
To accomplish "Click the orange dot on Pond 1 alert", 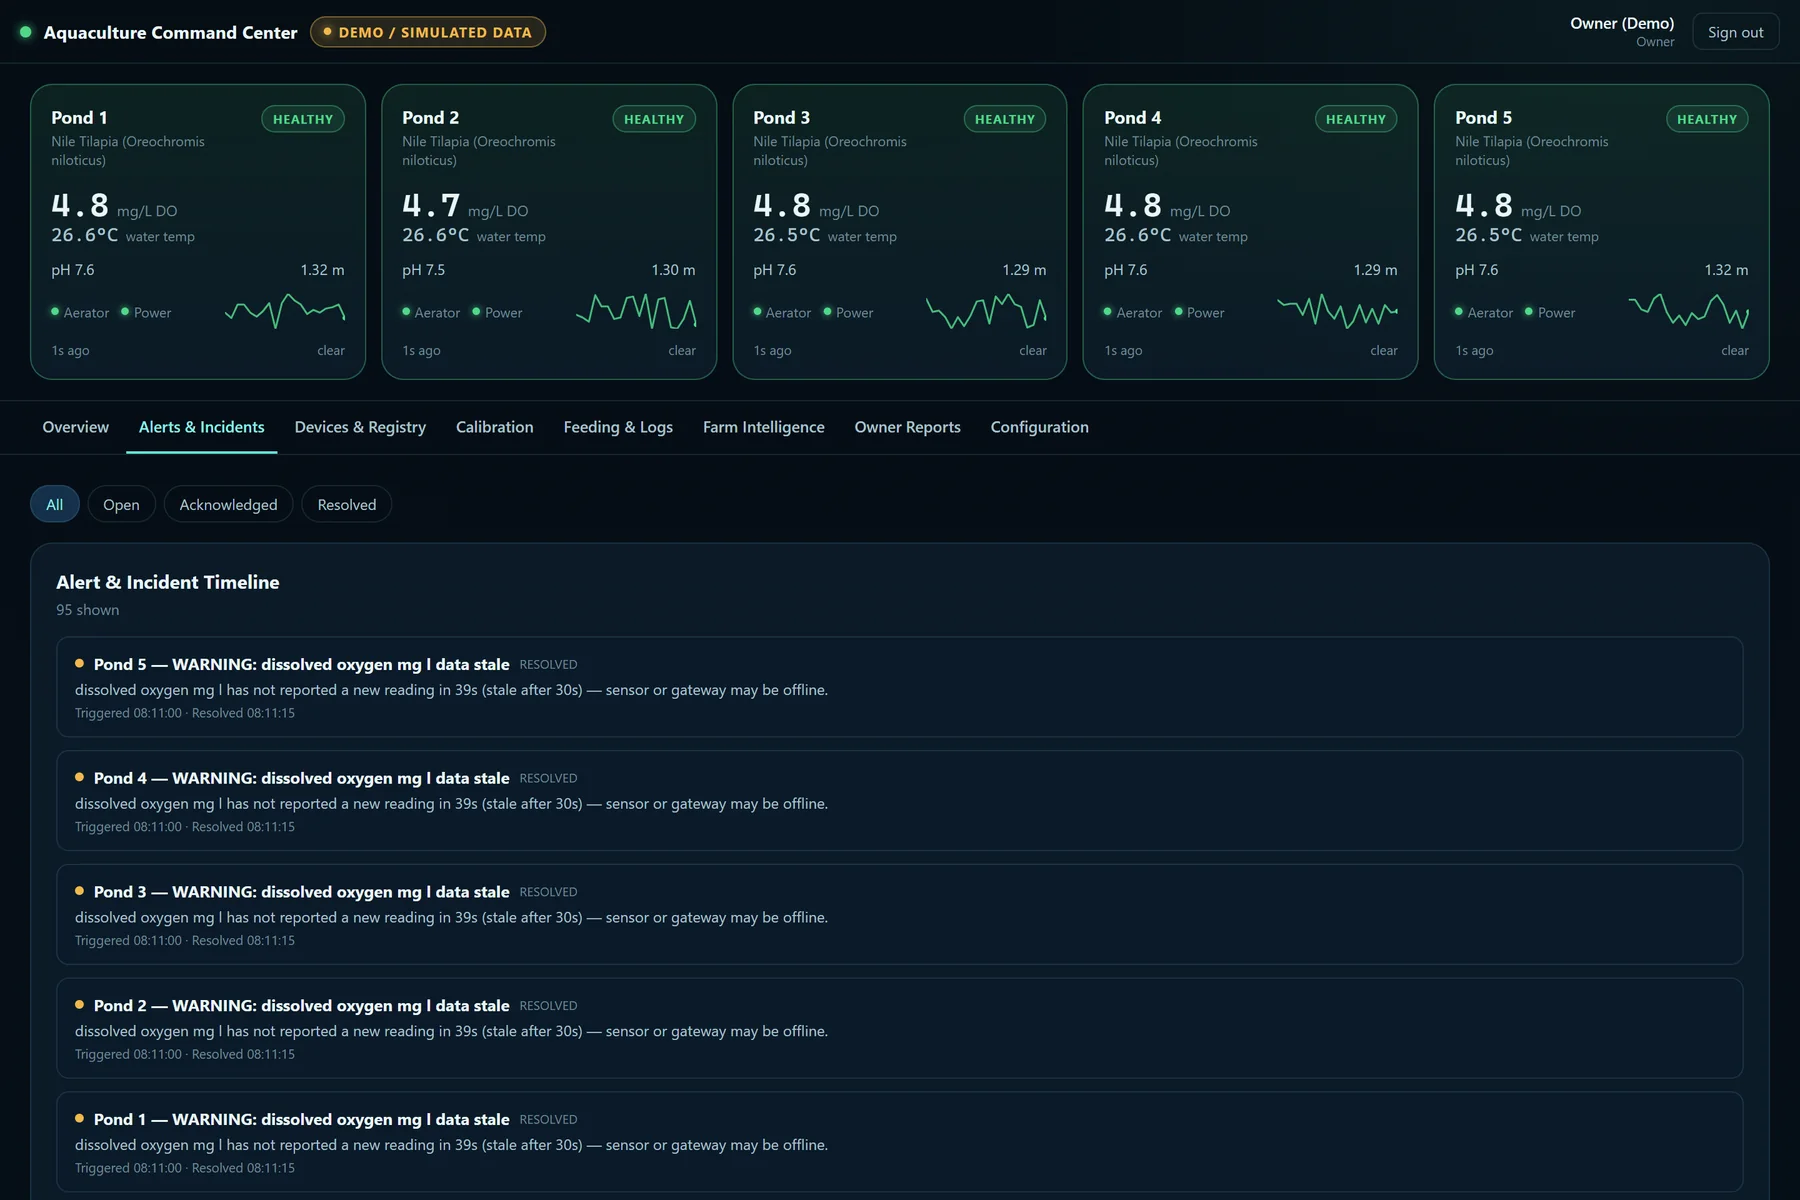I will (79, 1119).
